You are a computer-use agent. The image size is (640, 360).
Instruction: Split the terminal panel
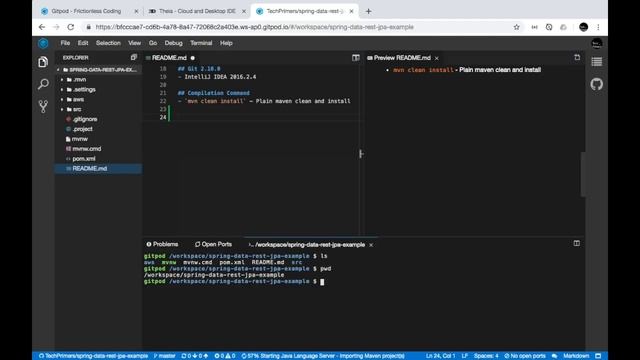(x=576, y=243)
